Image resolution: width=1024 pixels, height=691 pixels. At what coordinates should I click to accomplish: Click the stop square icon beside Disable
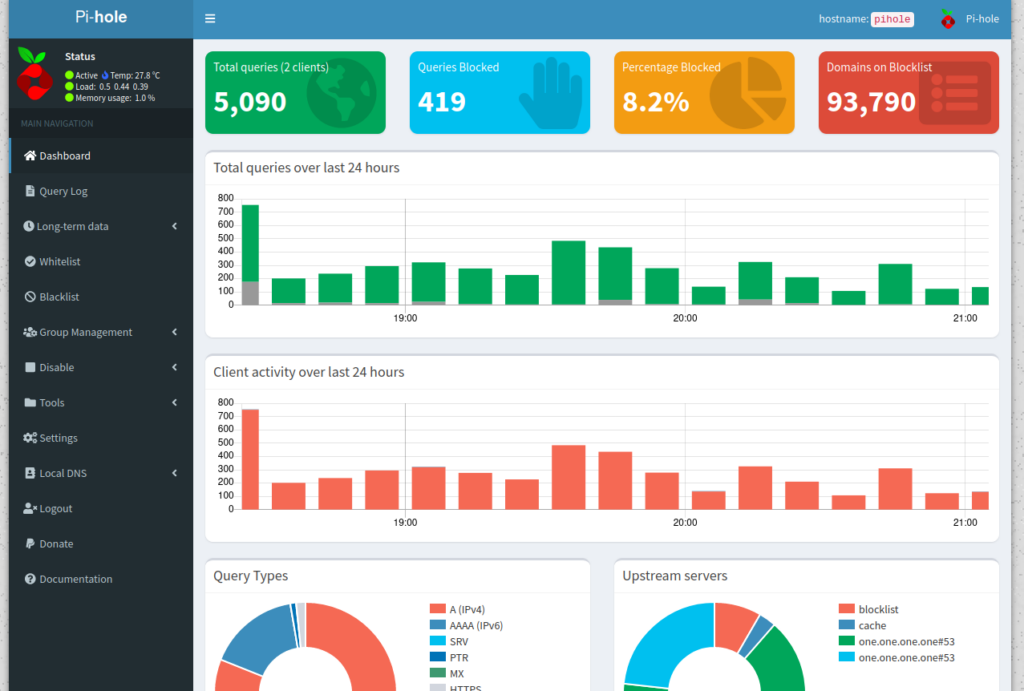click(x=30, y=367)
